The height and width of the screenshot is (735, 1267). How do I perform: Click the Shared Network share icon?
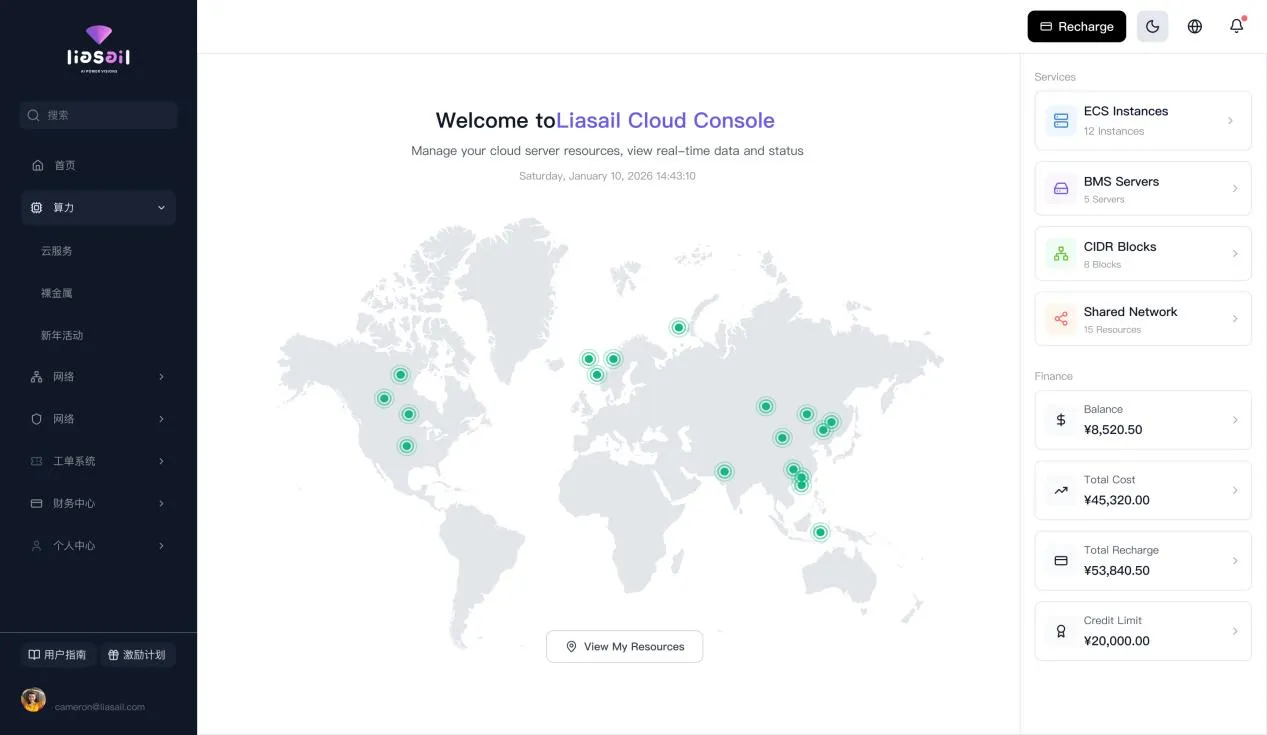pyautogui.click(x=1061, y=319)
